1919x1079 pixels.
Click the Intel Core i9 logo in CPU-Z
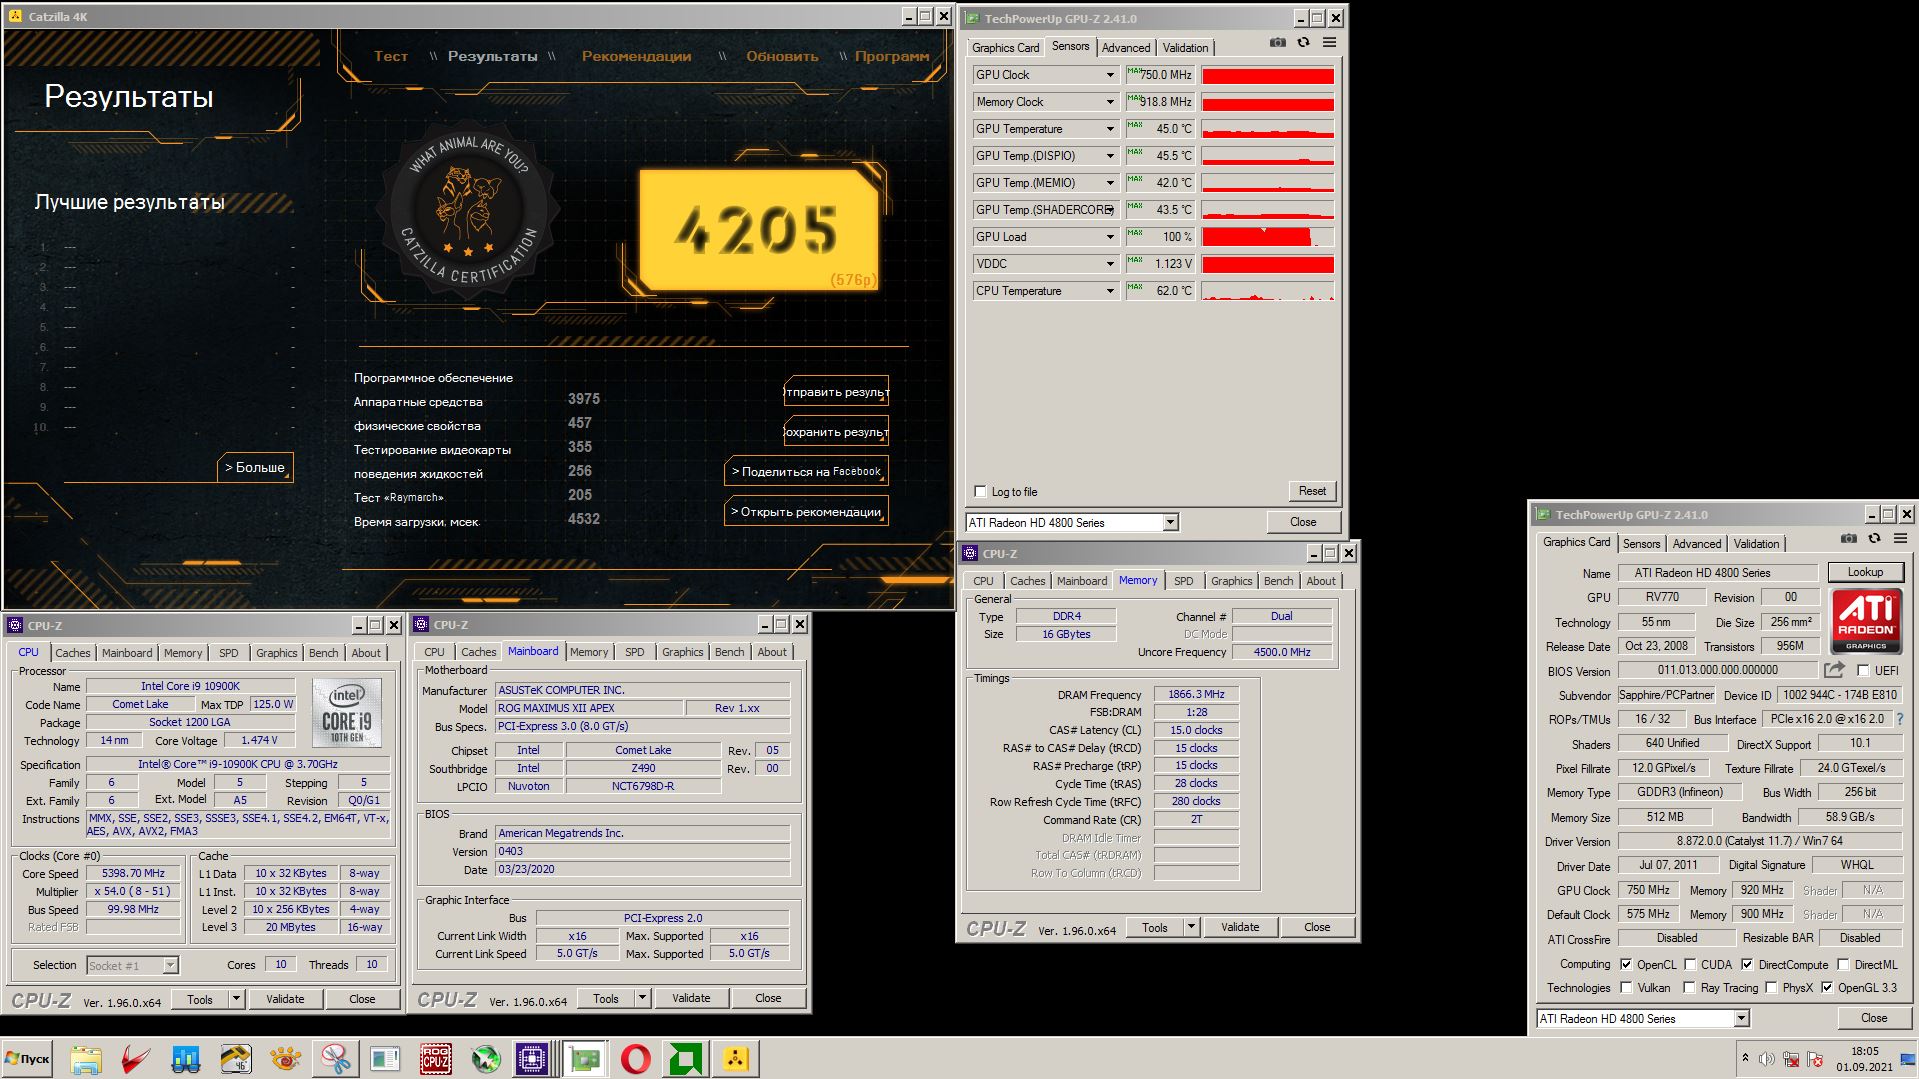pyautogui.click(x=347, y=712)
